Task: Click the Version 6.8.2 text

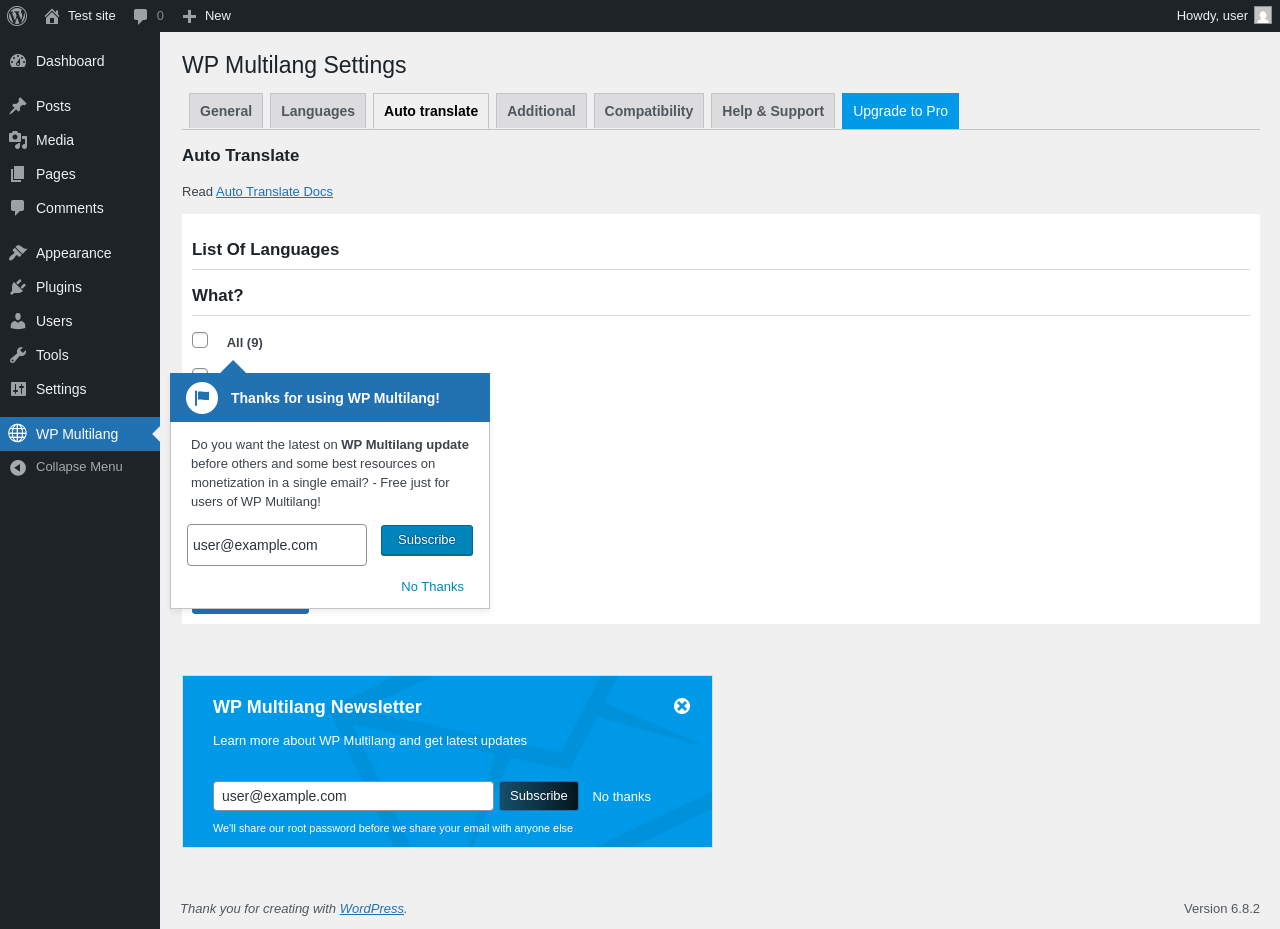Action: coord(1222,909)
